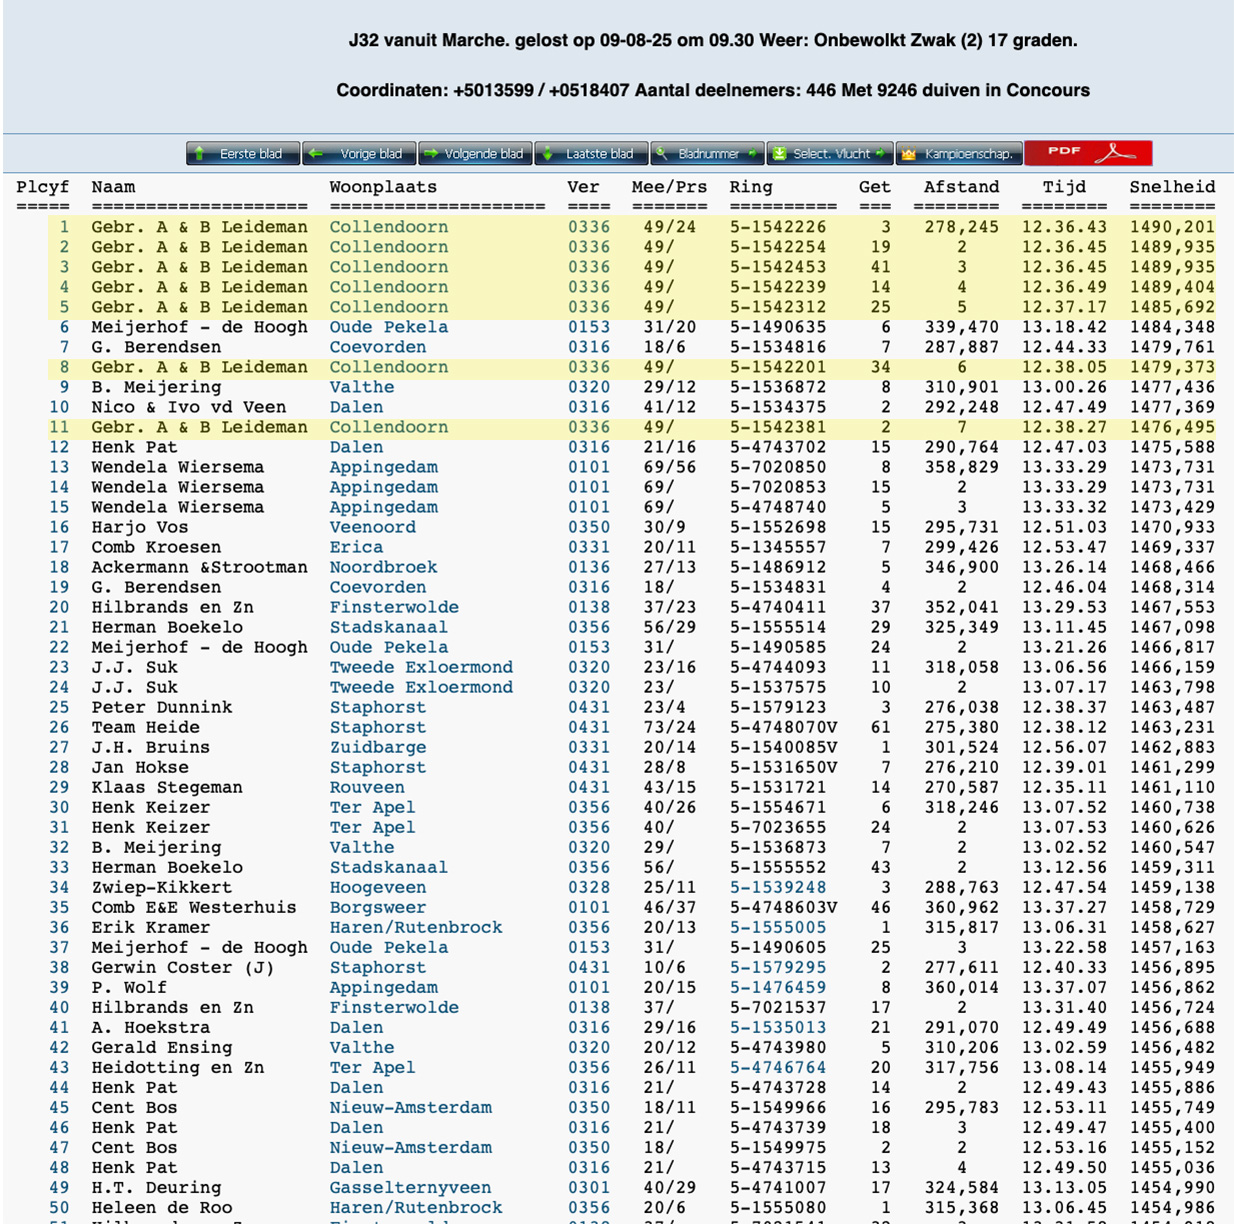Click the Tijd column header
This screenshot has height=1224, width=1234.
click(x=1064, y=187)
